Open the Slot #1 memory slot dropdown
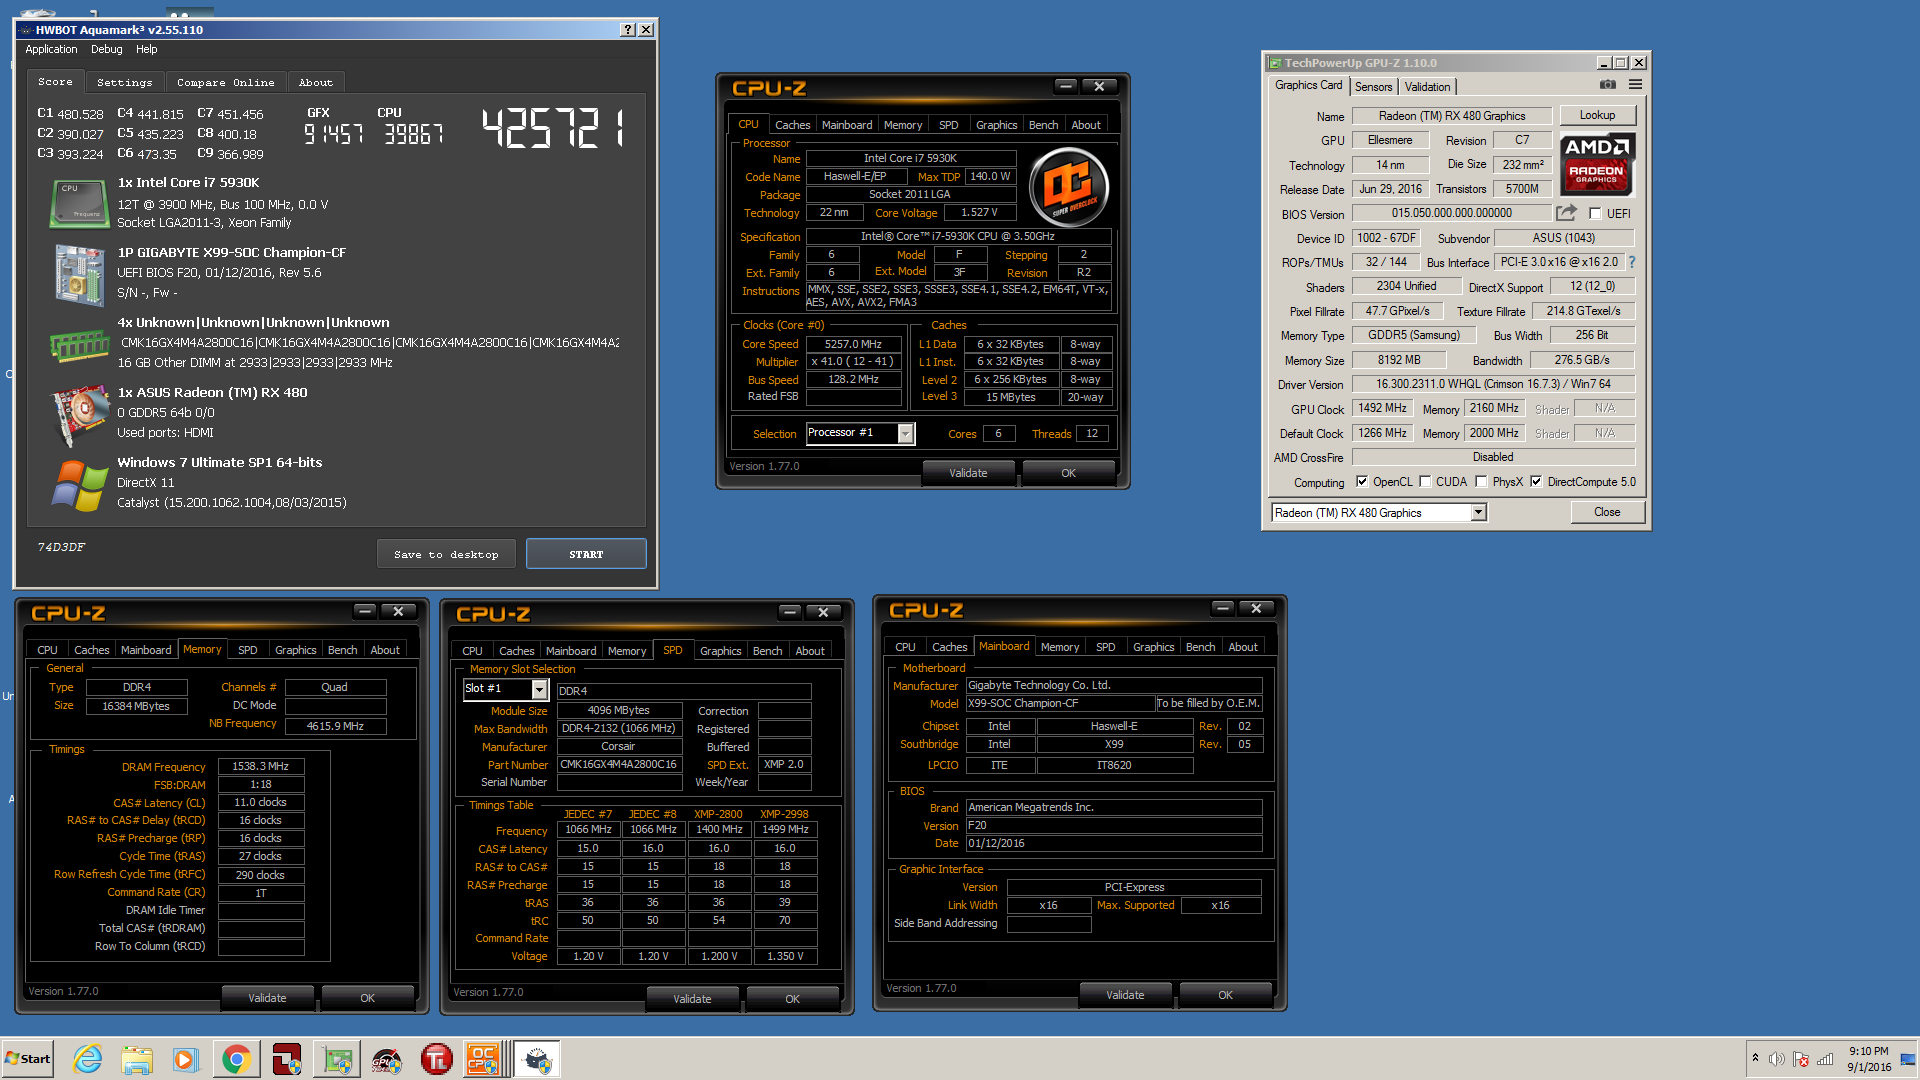Screen dimensions: 1920x1080 coord(539,689)
